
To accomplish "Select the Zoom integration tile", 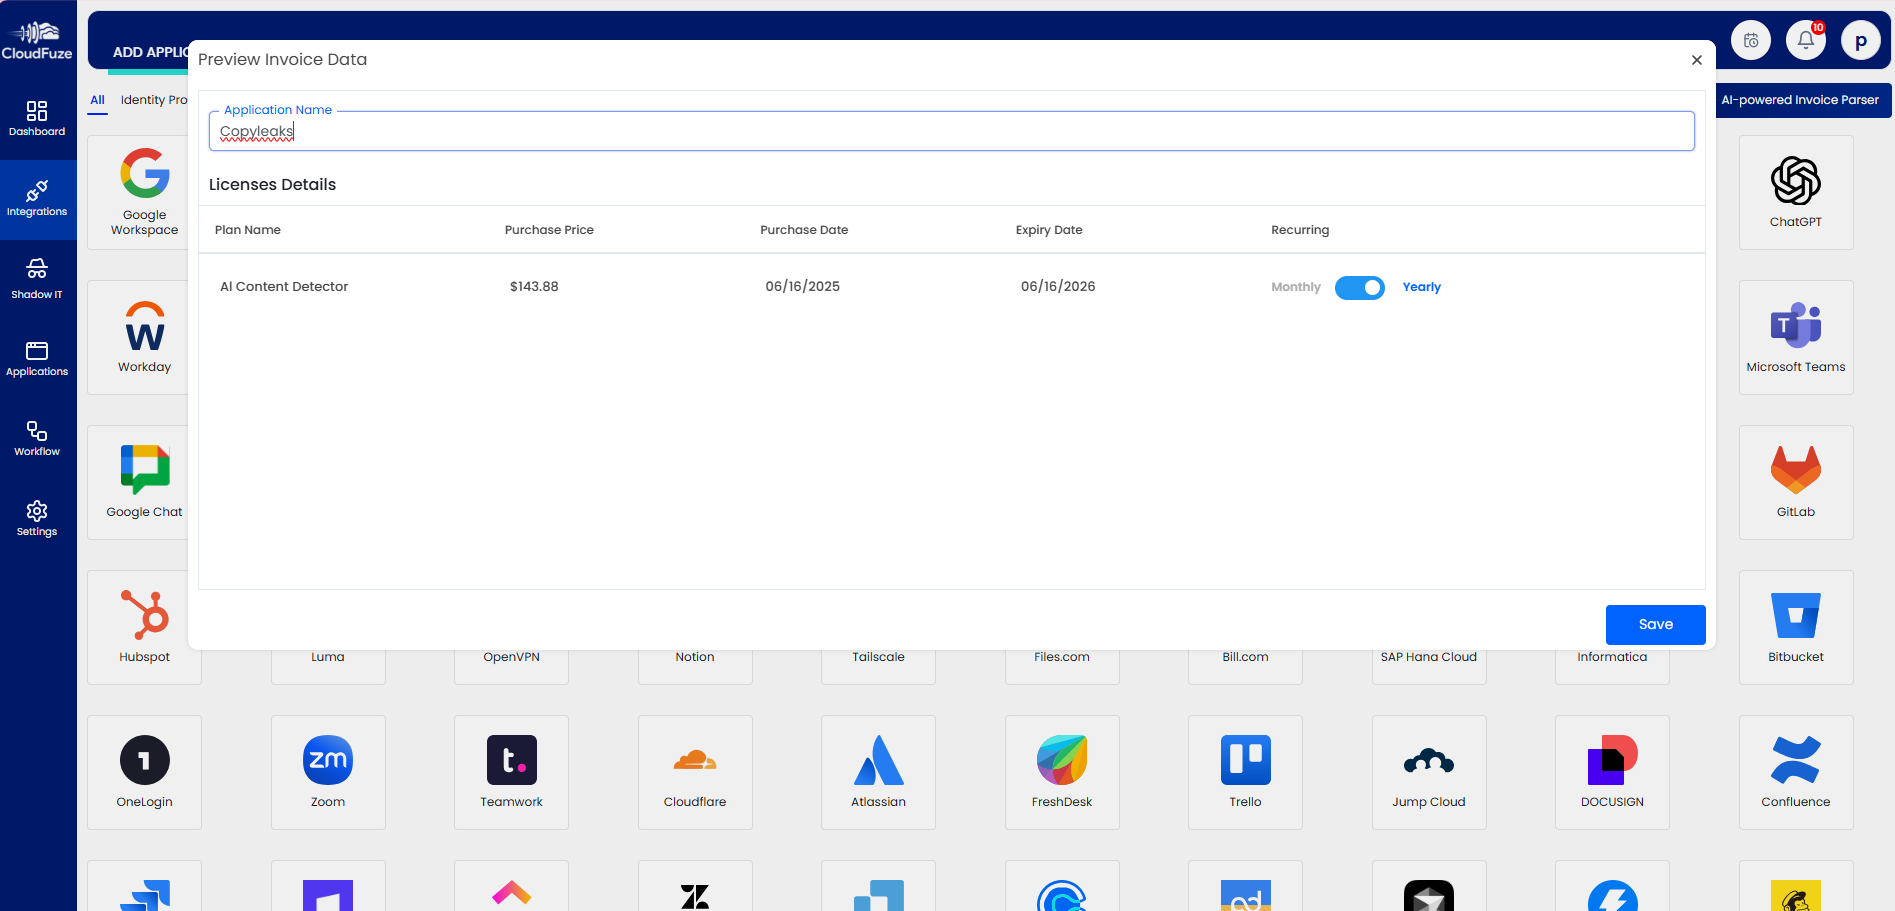I will tap(327, 772).
